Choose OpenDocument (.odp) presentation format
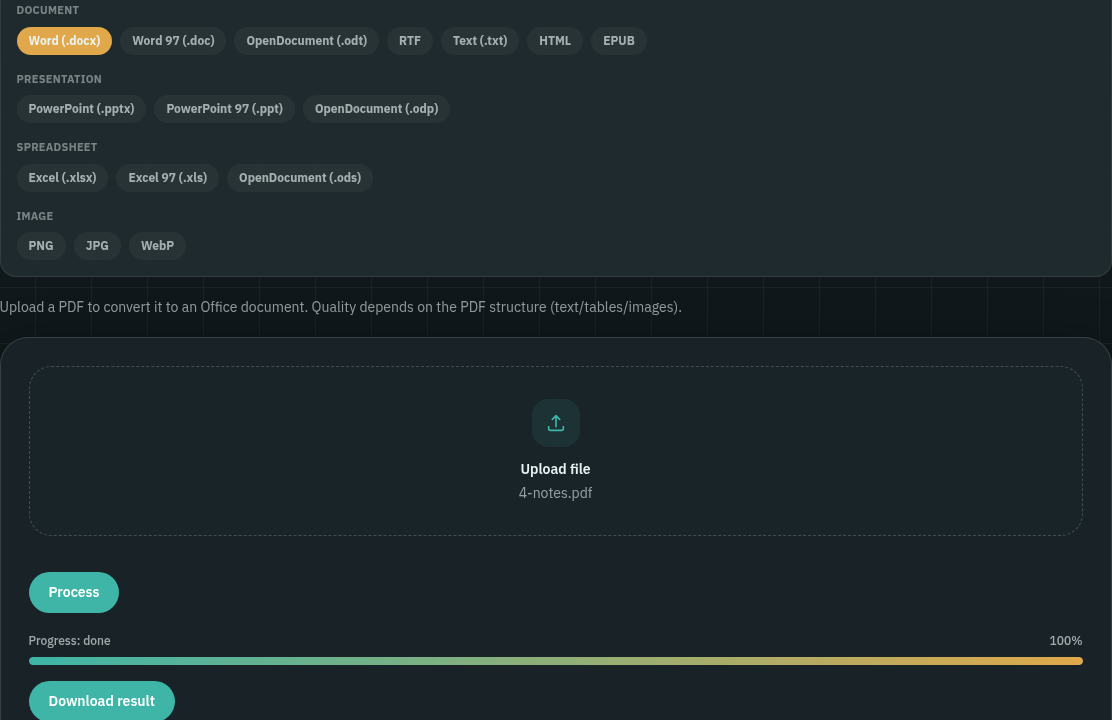 377,109
